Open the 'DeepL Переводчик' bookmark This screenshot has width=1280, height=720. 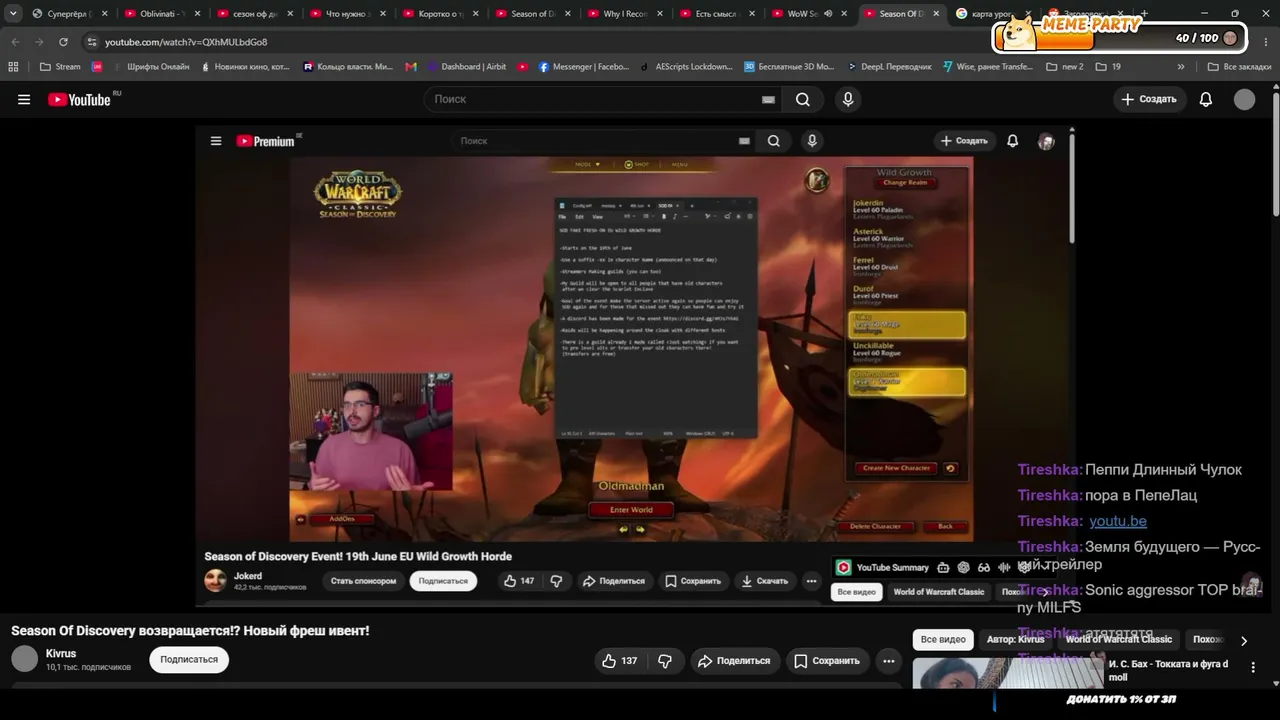[888, 67]
